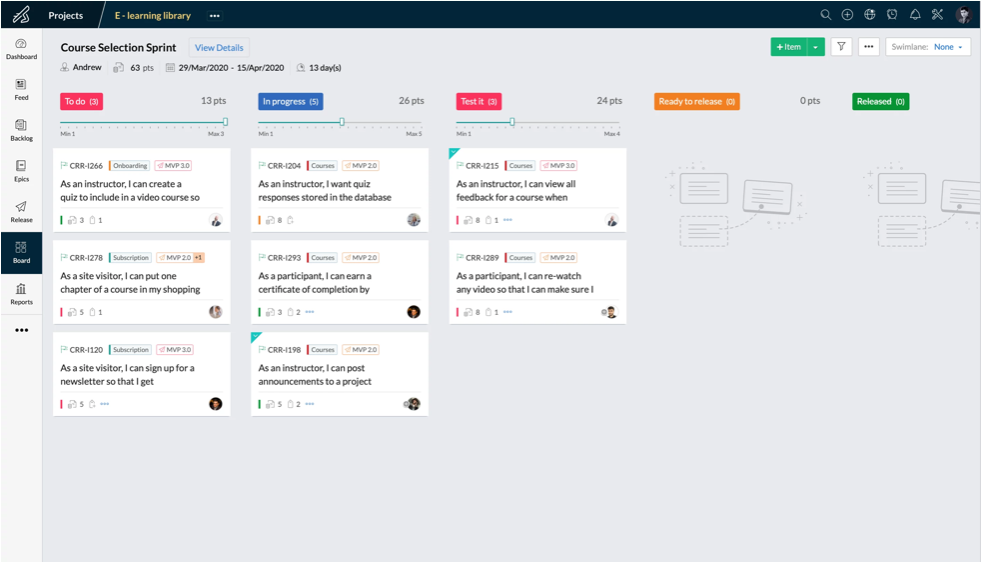981x564 pixels.
Task: Click the user profile avatar in the top-right
Action: tap(963, 15)
